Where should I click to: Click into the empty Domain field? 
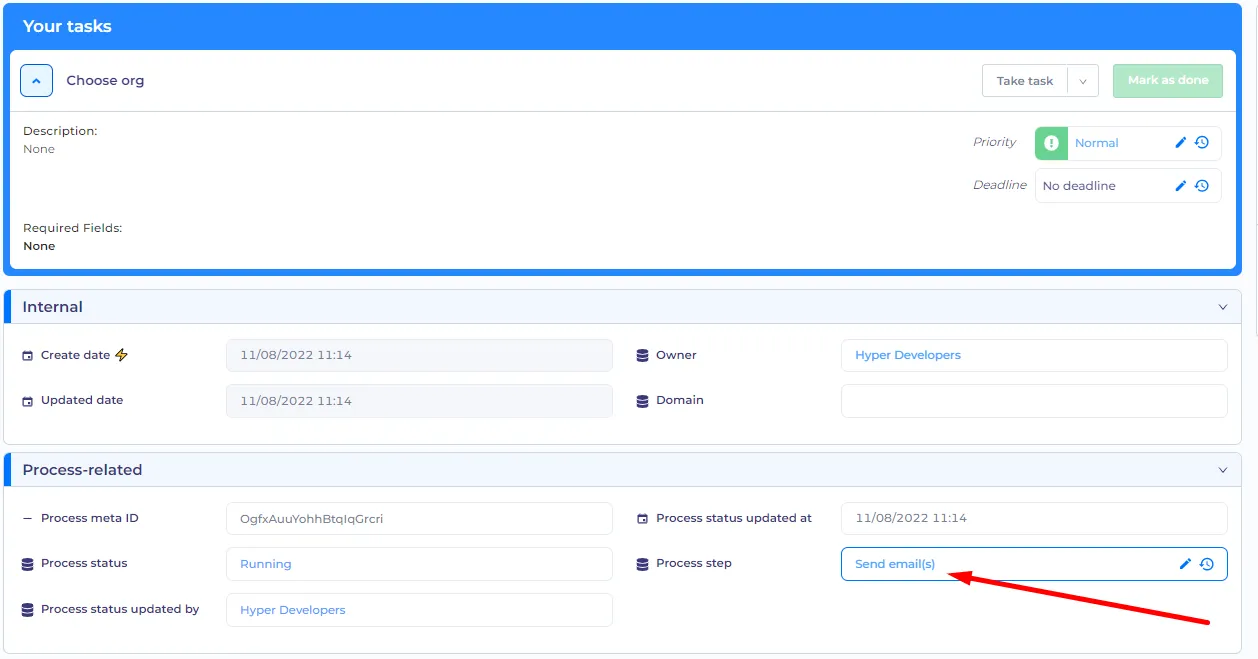(x=1034, y=401)
